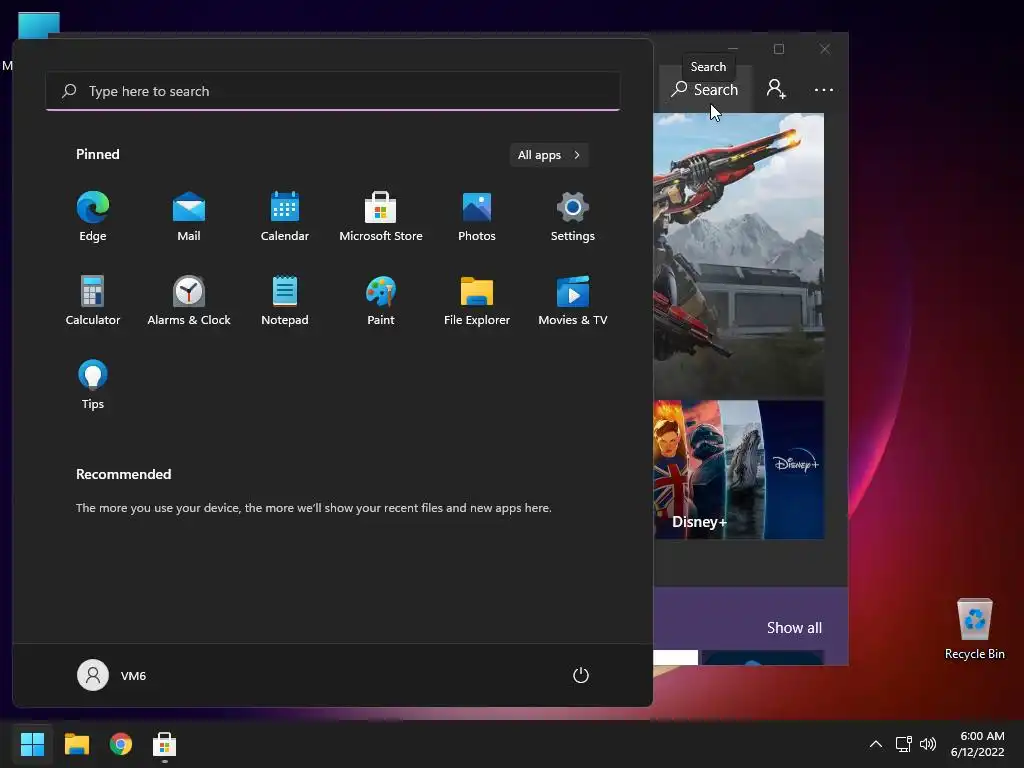Click the Pinned section heading
This screenshot has width=1024, height=768.
pos(98,154)
